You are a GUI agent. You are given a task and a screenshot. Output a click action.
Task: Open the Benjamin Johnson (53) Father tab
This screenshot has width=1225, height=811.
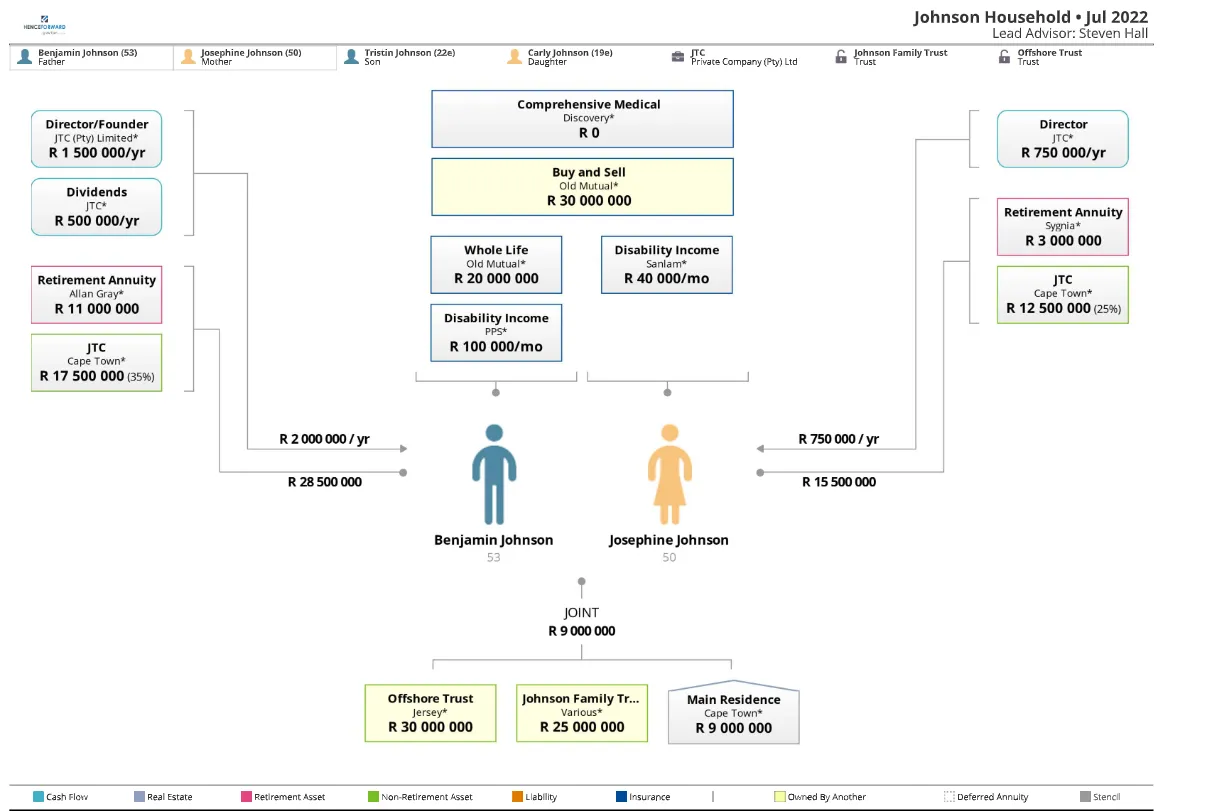tap(92, 57)
